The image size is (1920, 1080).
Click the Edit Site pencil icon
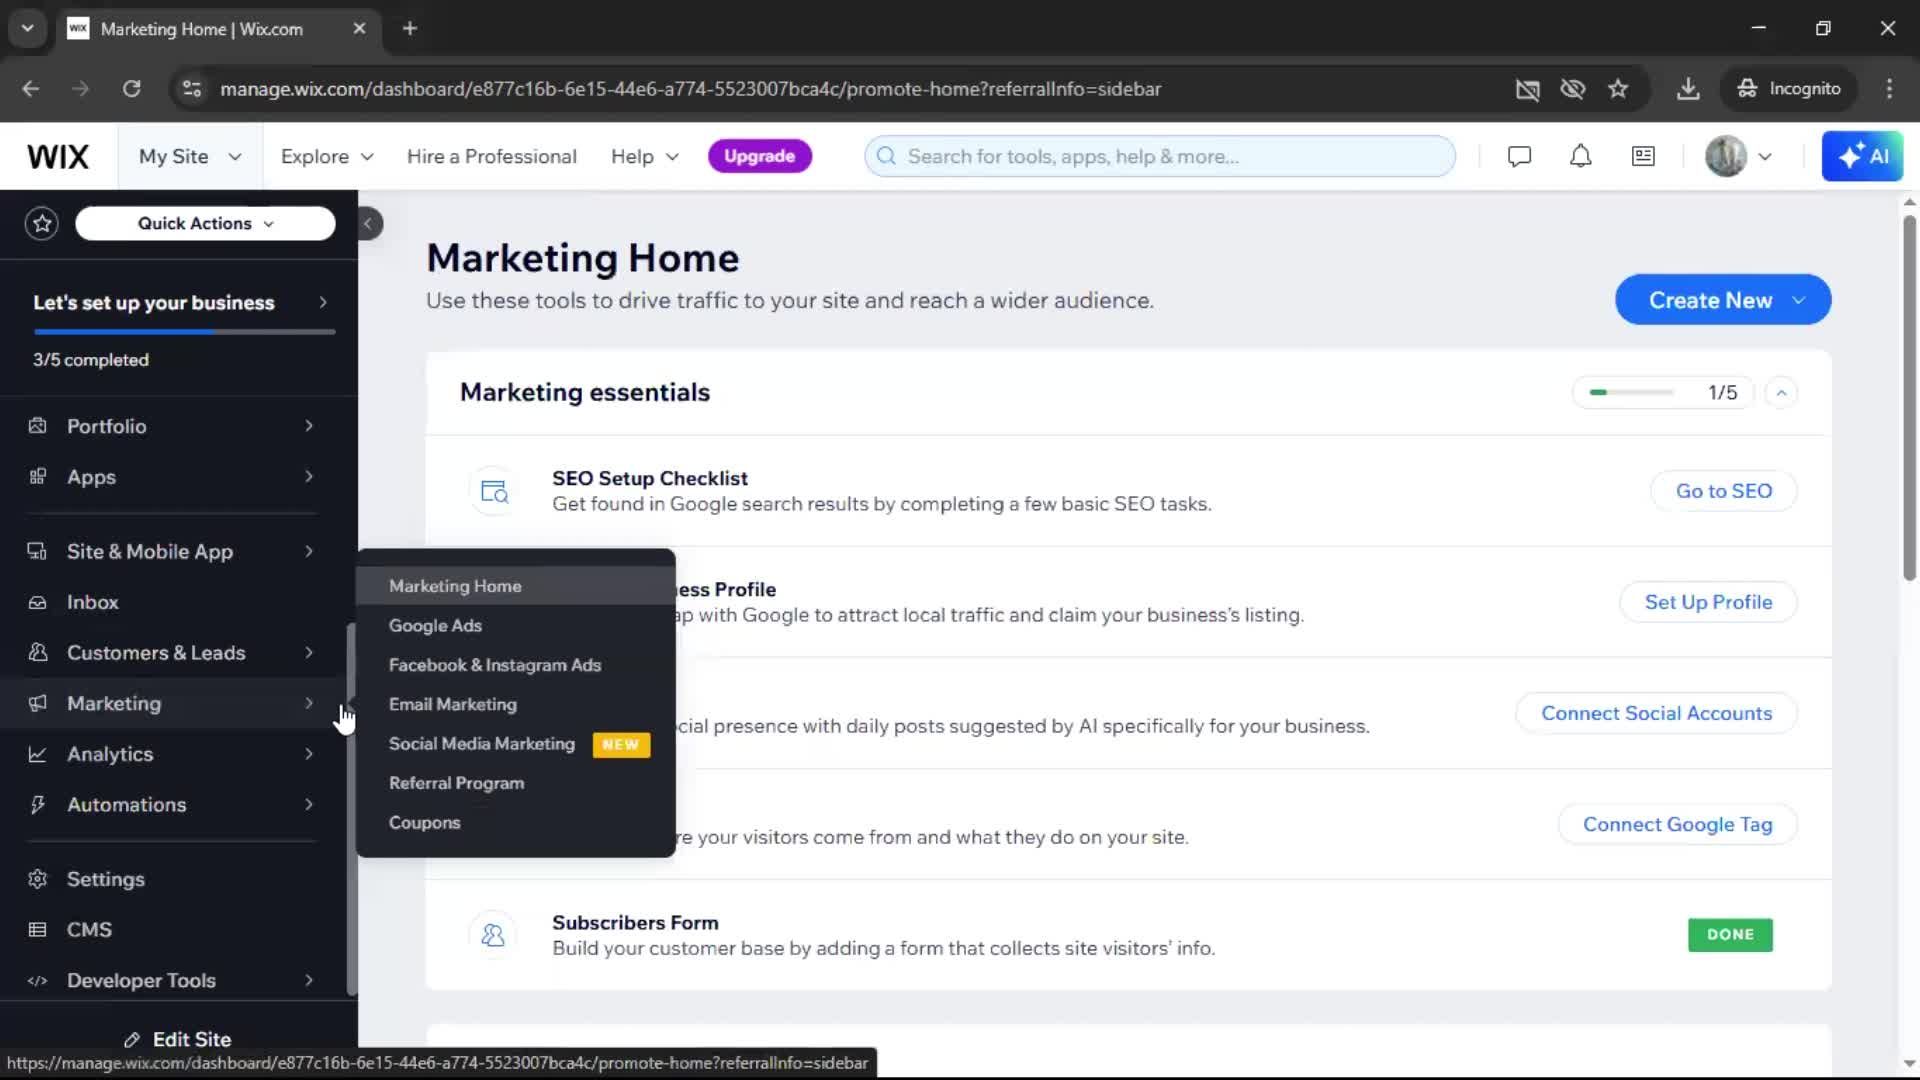pyautogui.click(x=132, y=1040)
